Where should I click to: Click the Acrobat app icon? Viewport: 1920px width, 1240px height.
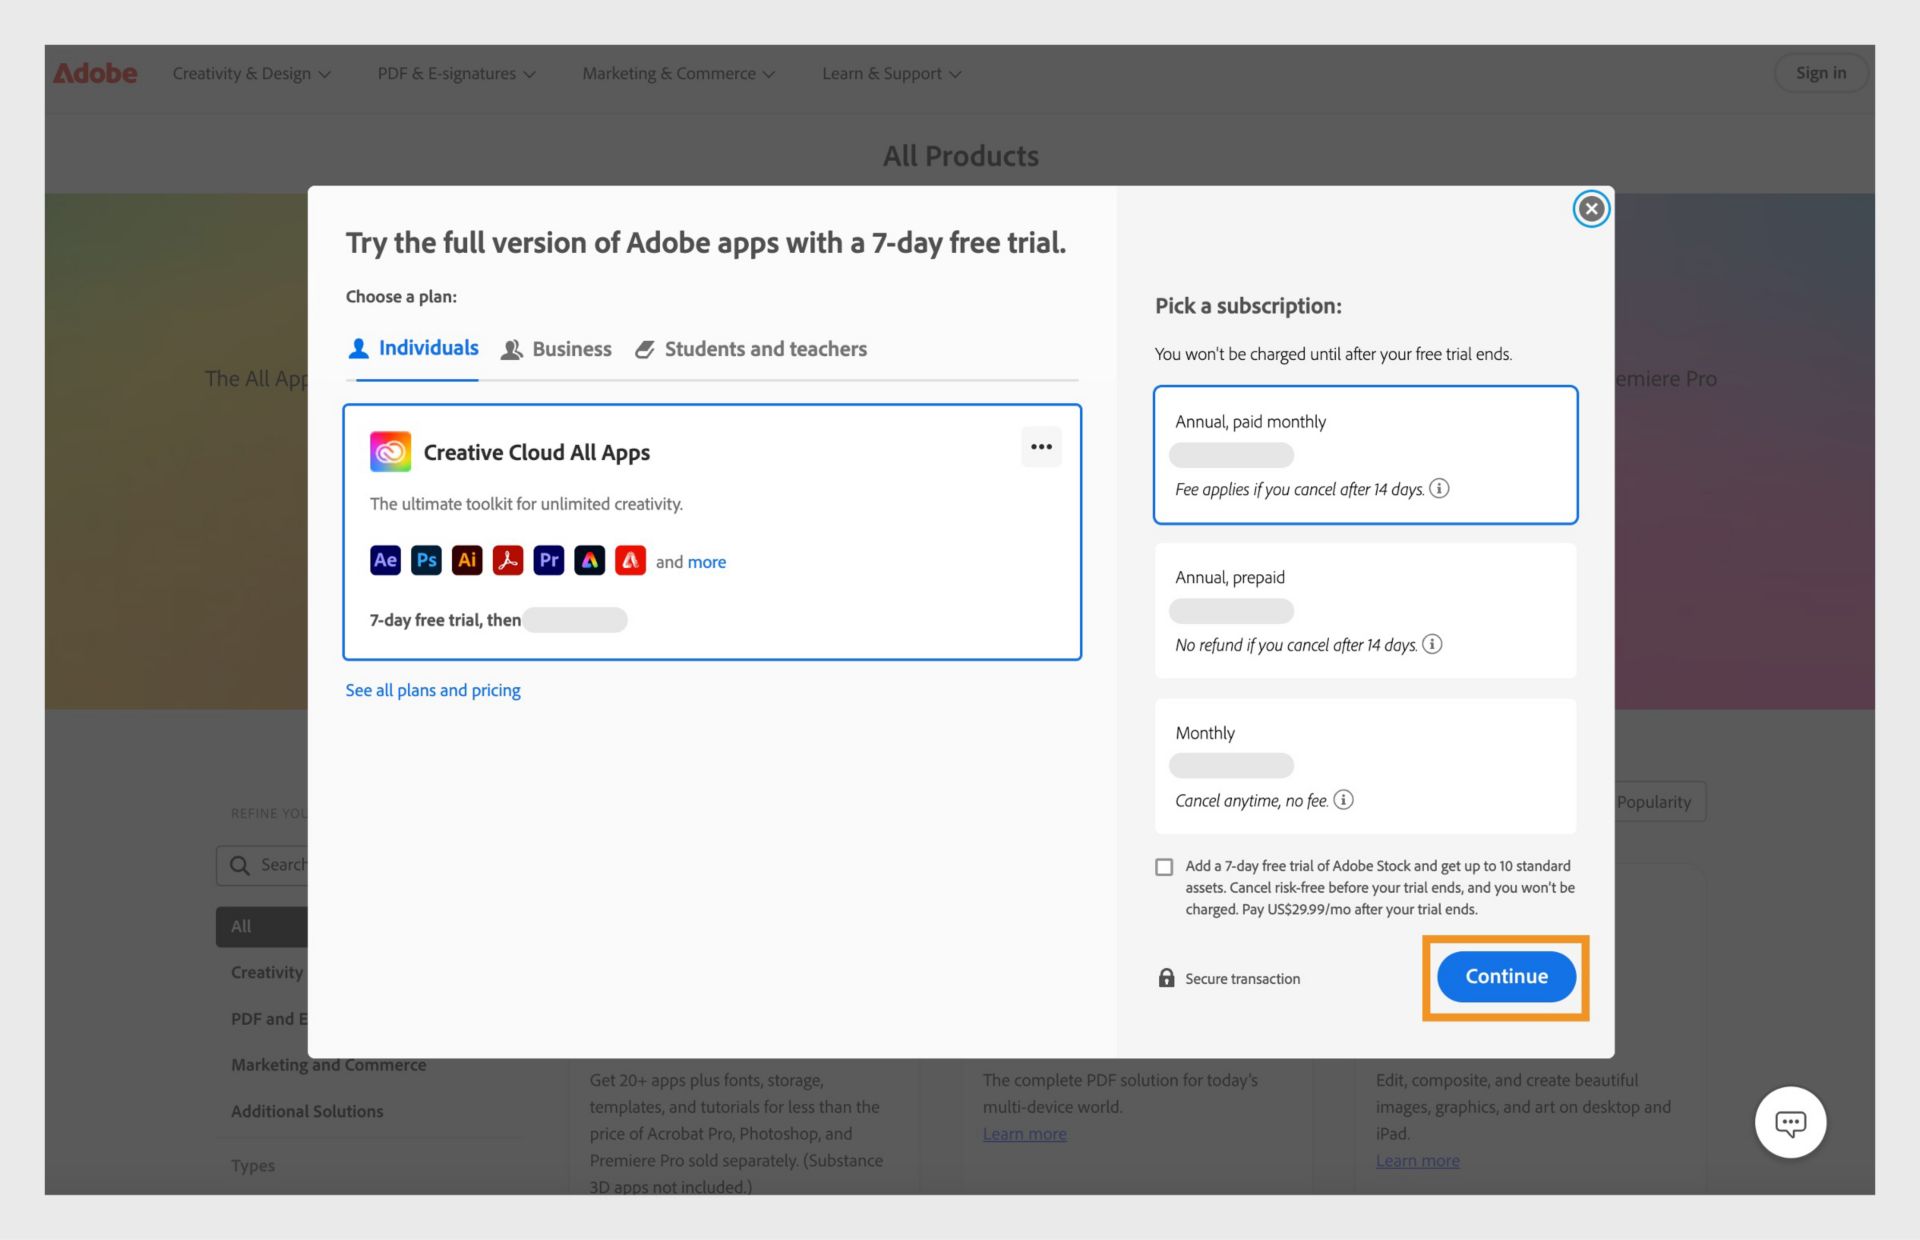tap(508, 560)
